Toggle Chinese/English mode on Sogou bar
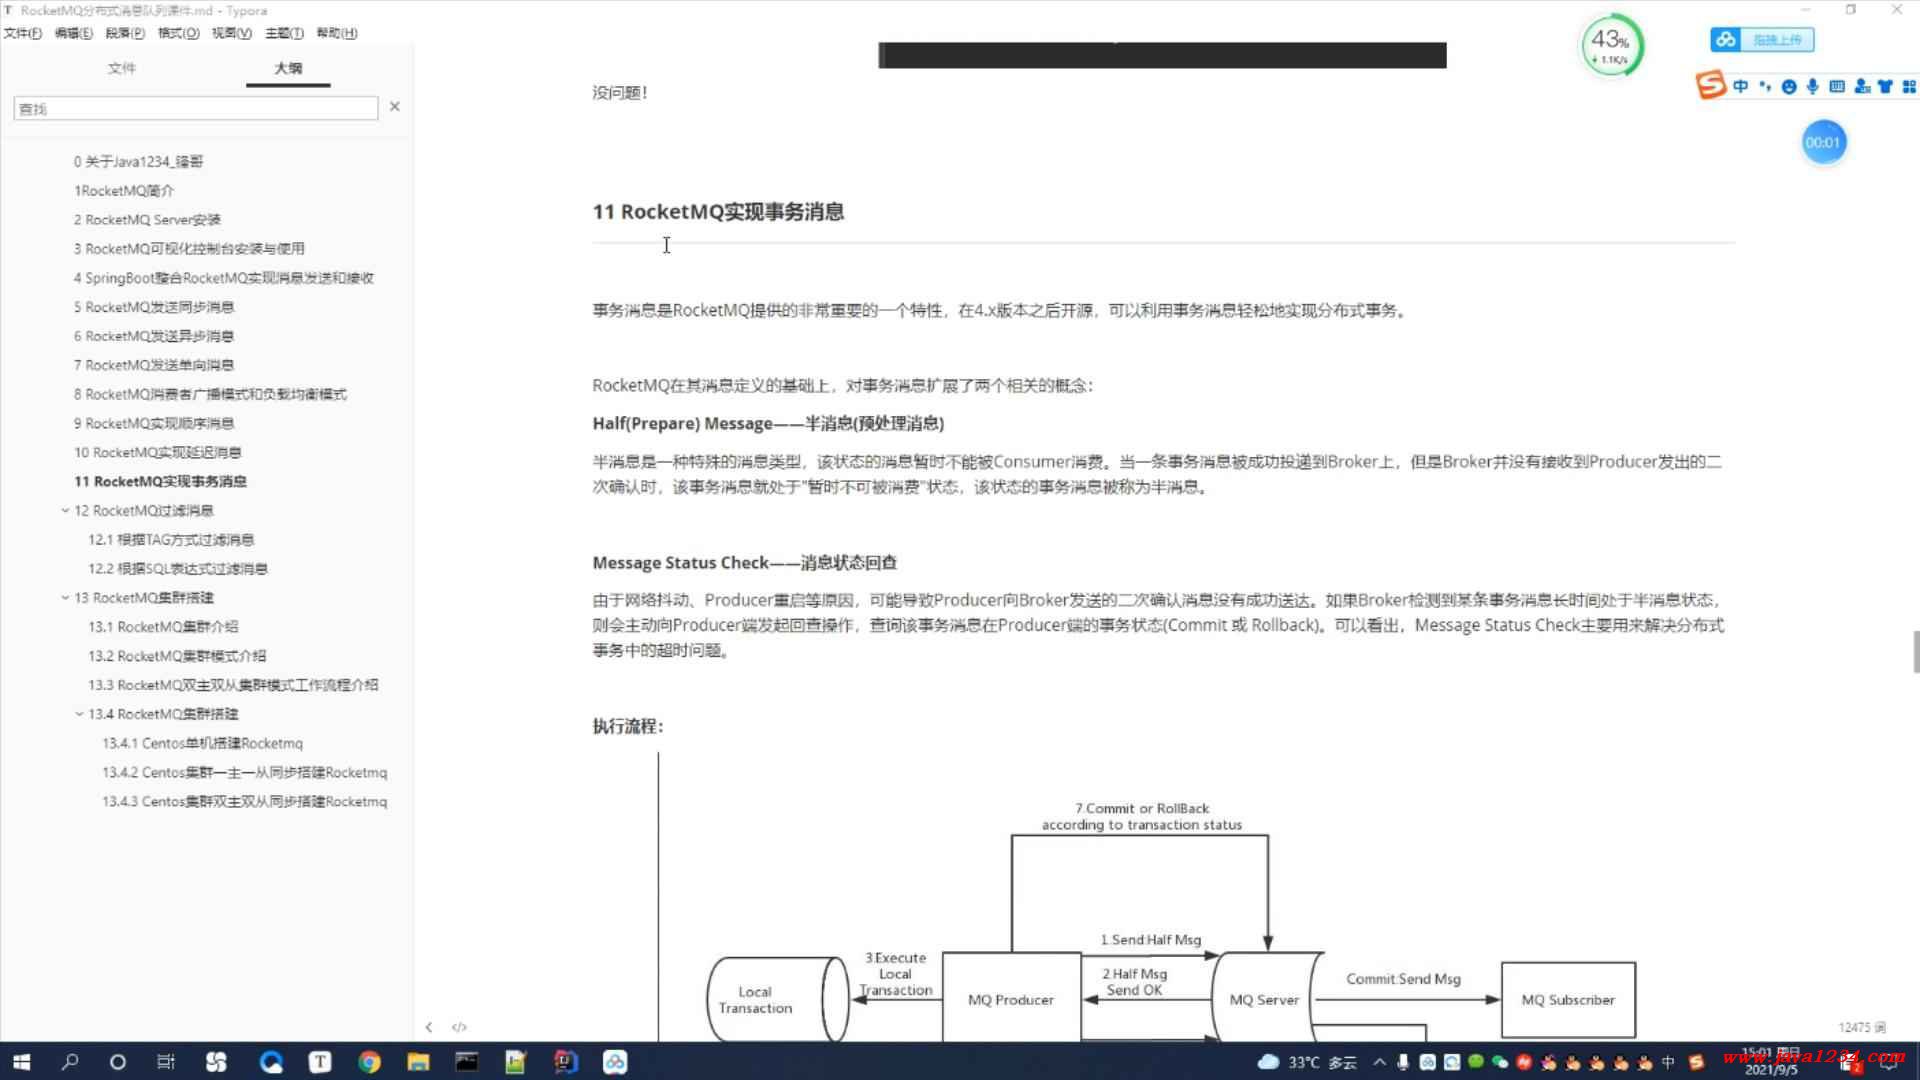 pos(1741,87)
